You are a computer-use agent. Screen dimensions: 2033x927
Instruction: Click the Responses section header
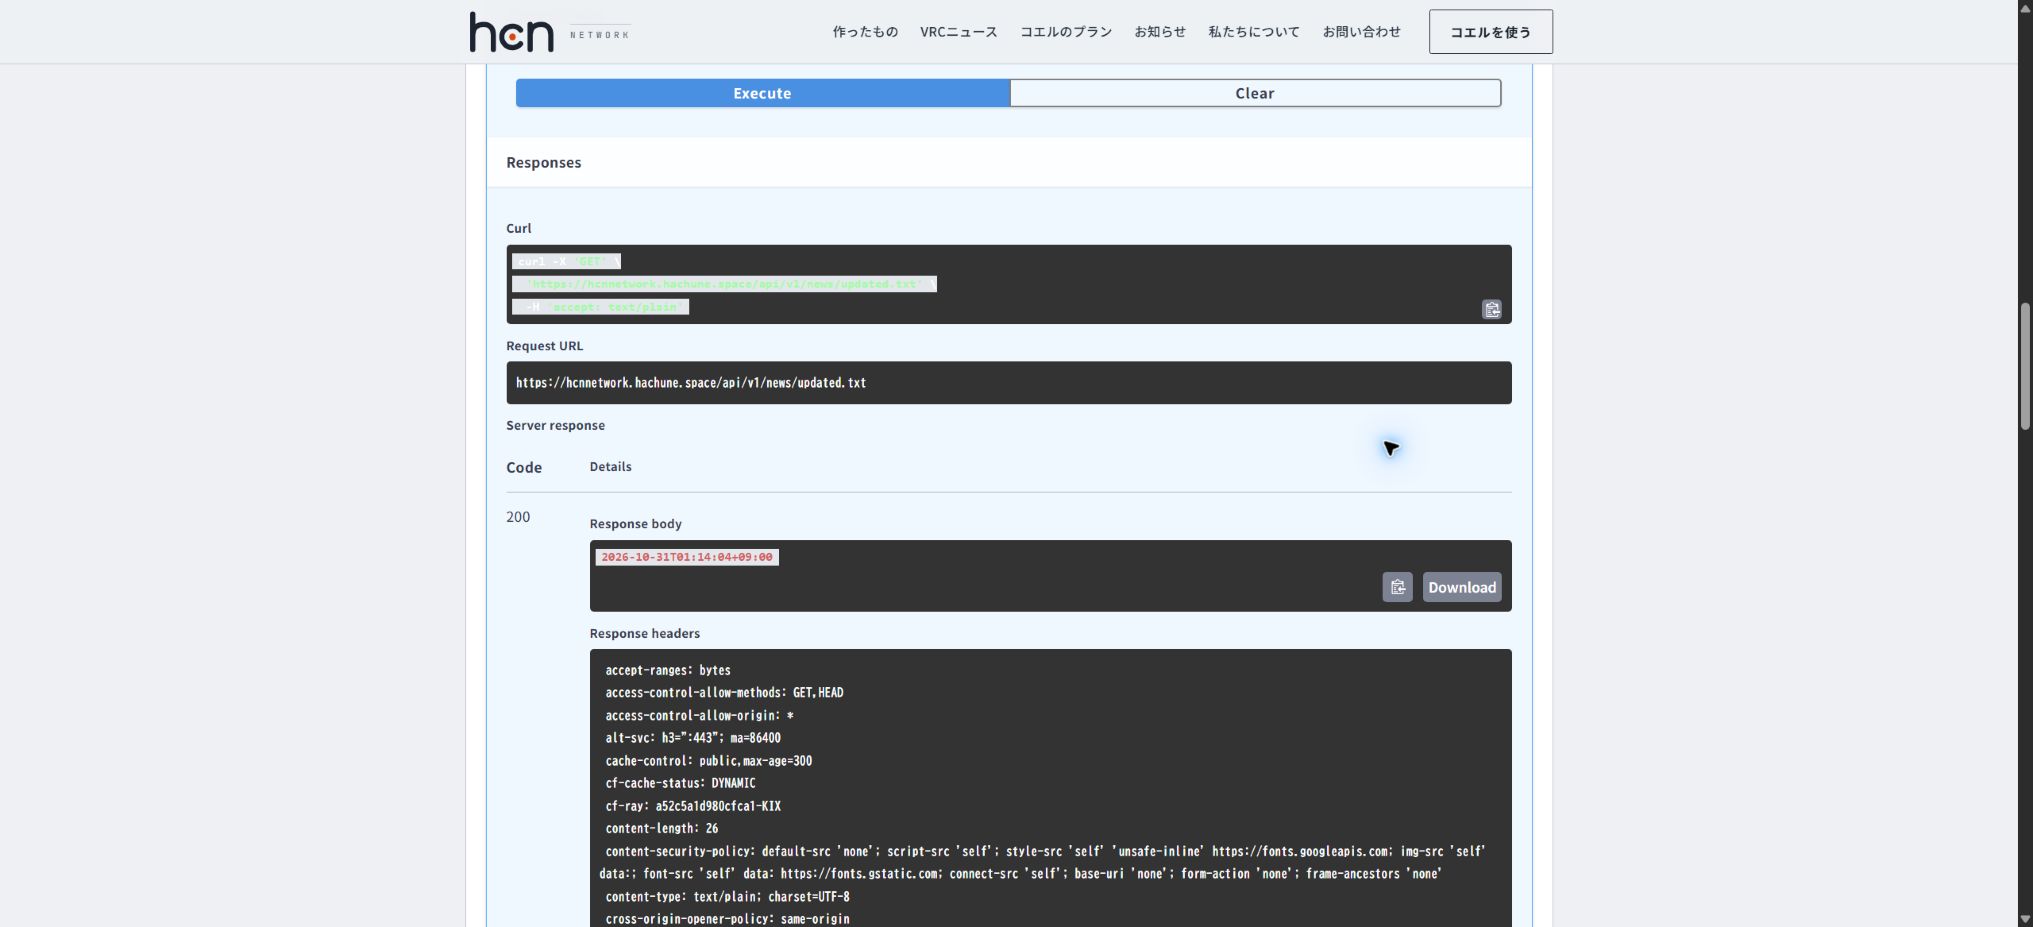(x=543, y=162)
